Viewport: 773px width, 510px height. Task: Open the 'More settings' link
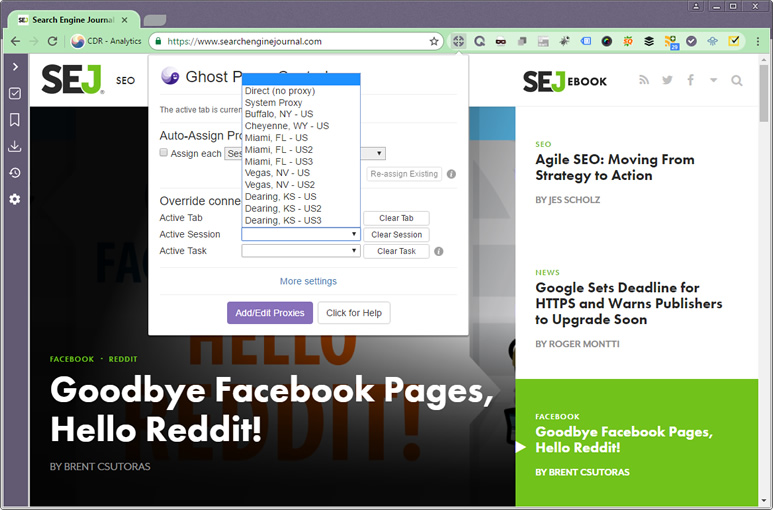[x=308, y=281]
